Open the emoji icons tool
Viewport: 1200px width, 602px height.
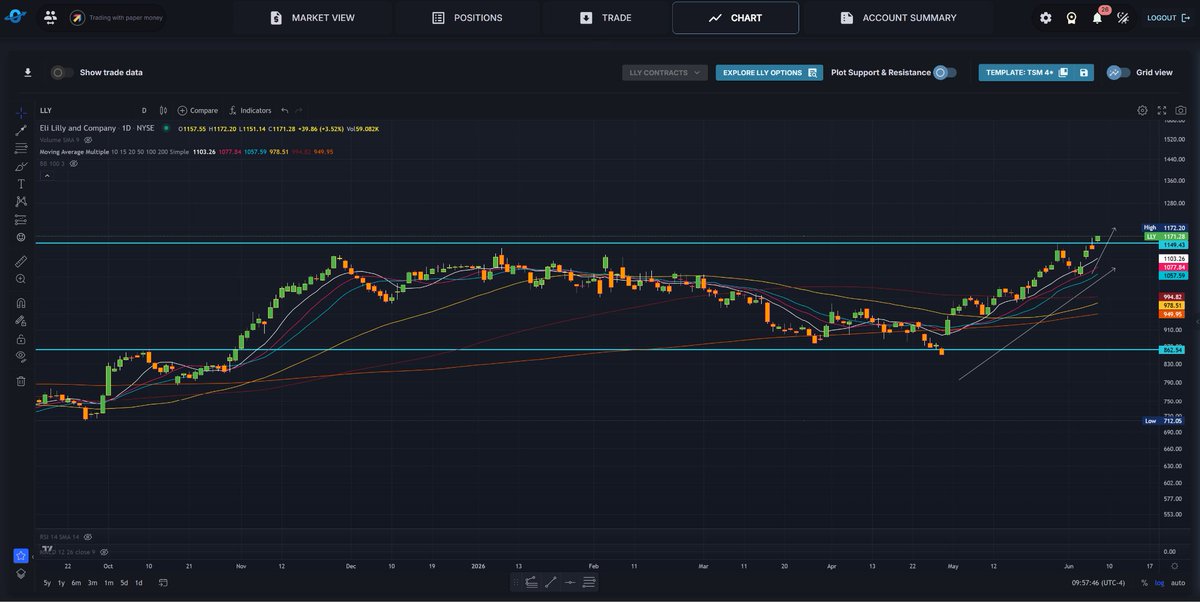click(x=21, y=237)
